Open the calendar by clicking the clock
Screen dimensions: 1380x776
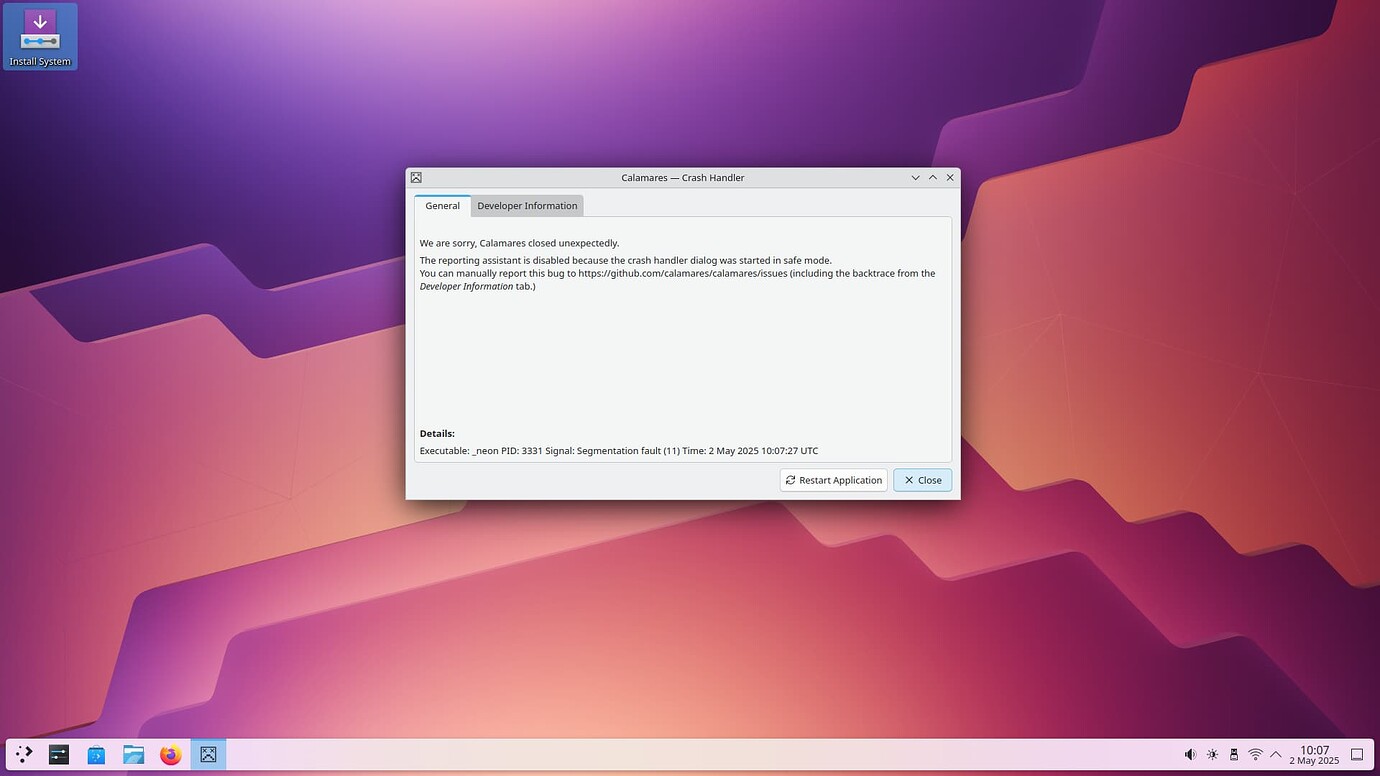(x=1313, y=754)
